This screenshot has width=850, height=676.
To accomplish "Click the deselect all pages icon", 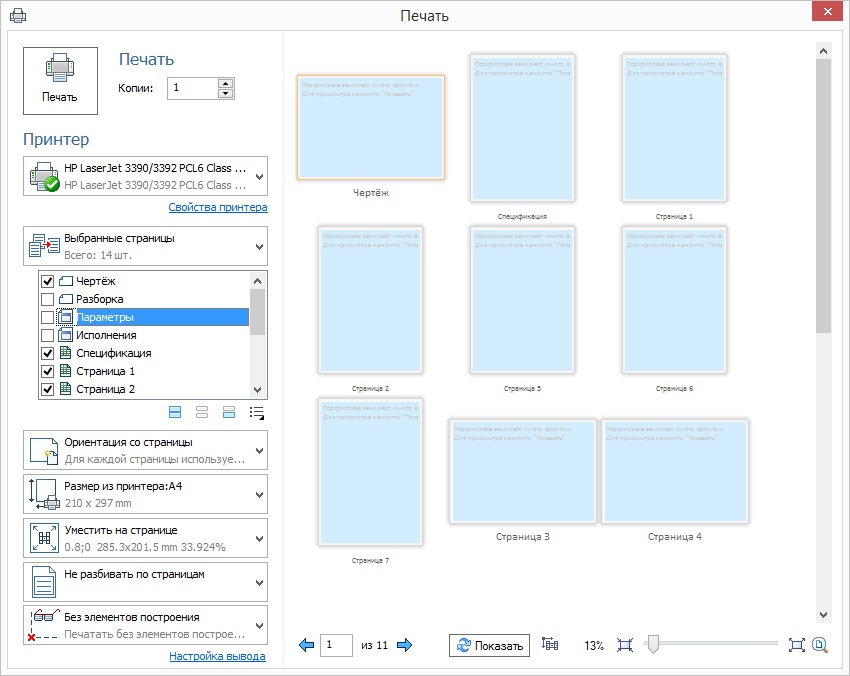I will coord(202,412).
